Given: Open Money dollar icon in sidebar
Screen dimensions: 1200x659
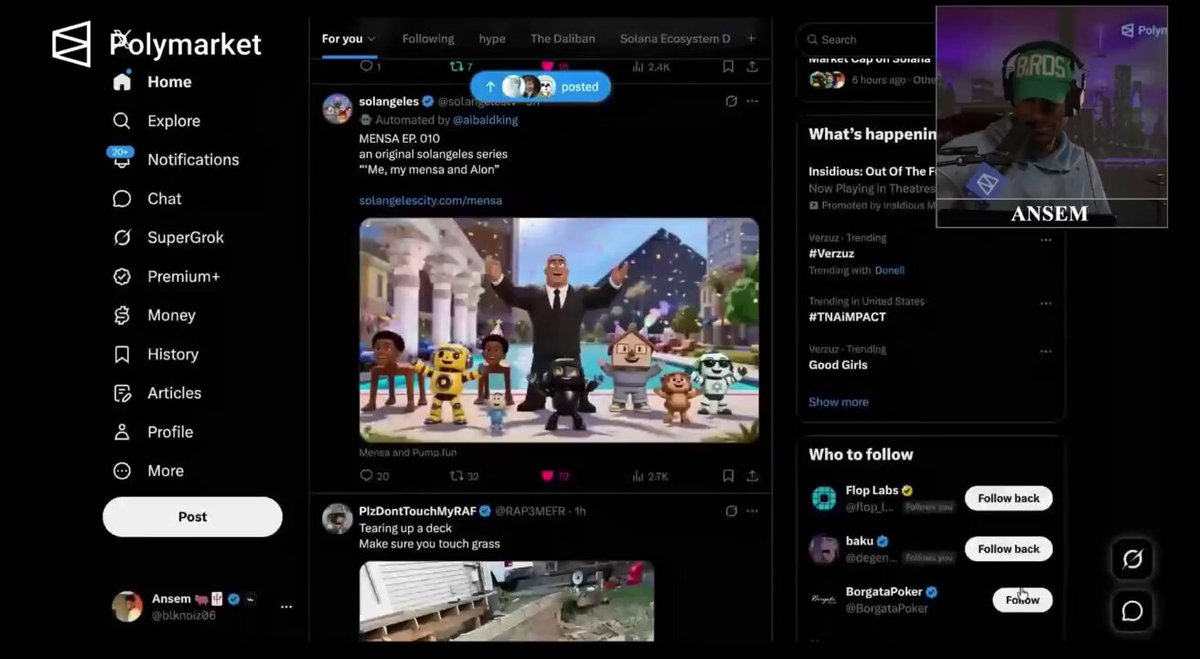Looking at the screenshot, I should 122,316.
